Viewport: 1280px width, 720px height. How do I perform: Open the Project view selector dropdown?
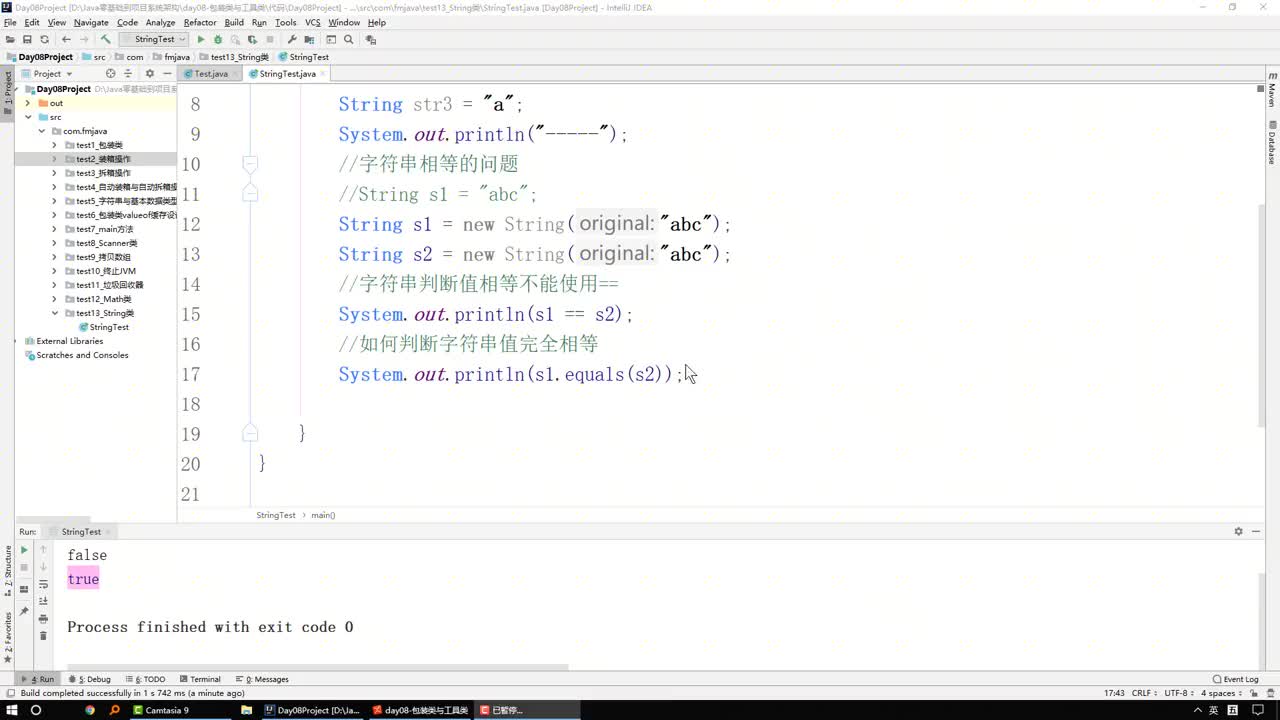tap(46, 74)
